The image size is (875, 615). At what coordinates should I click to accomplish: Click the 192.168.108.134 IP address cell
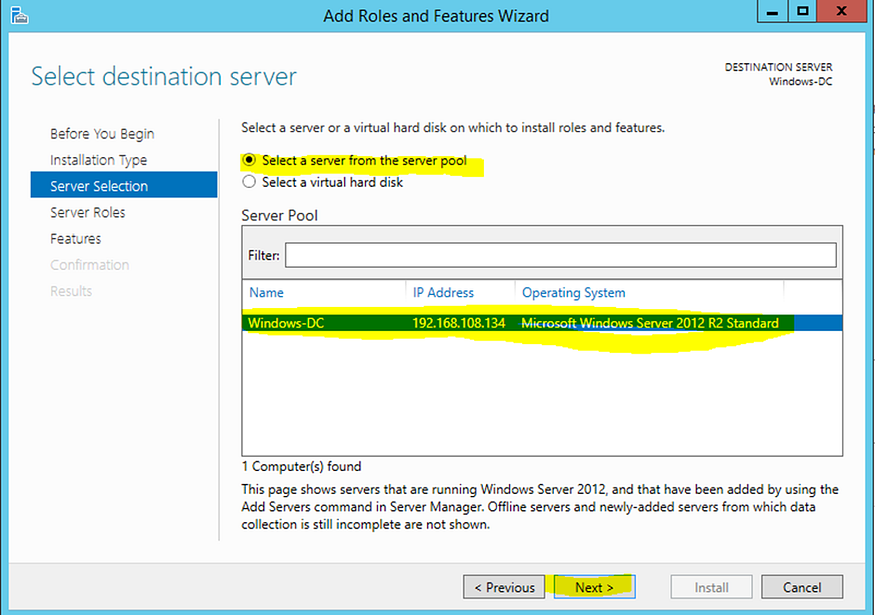(459, 323)
